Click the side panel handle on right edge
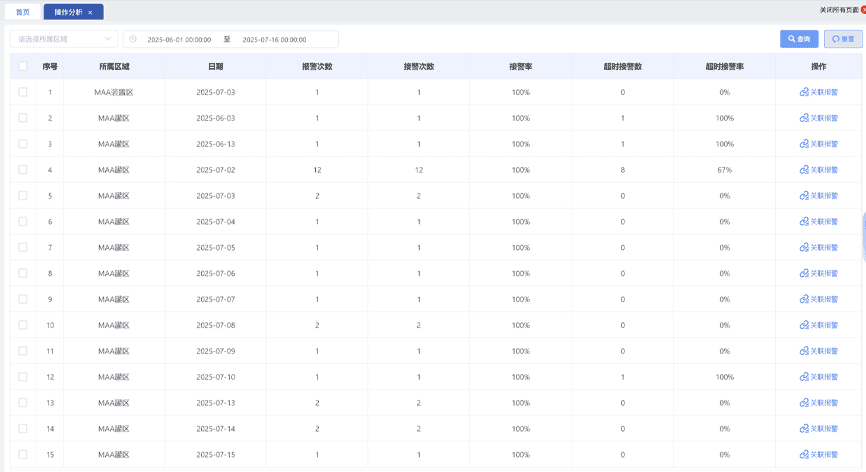 [863, 234]
